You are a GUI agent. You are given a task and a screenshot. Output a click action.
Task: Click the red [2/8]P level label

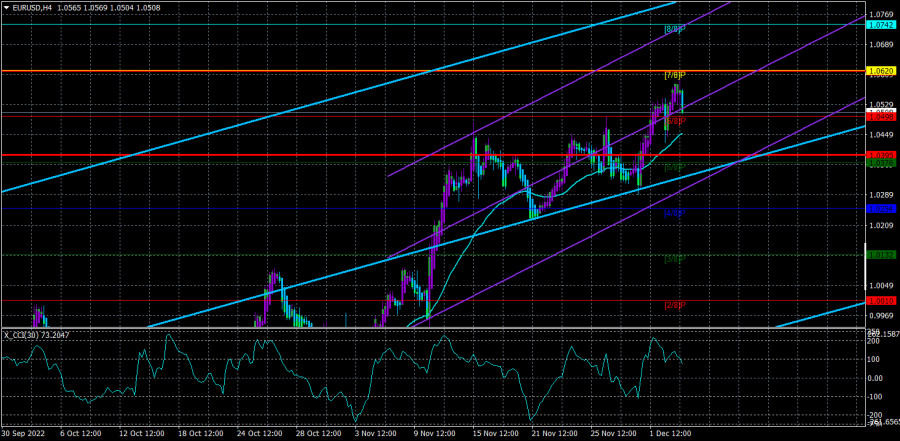[x=674, y=305]
